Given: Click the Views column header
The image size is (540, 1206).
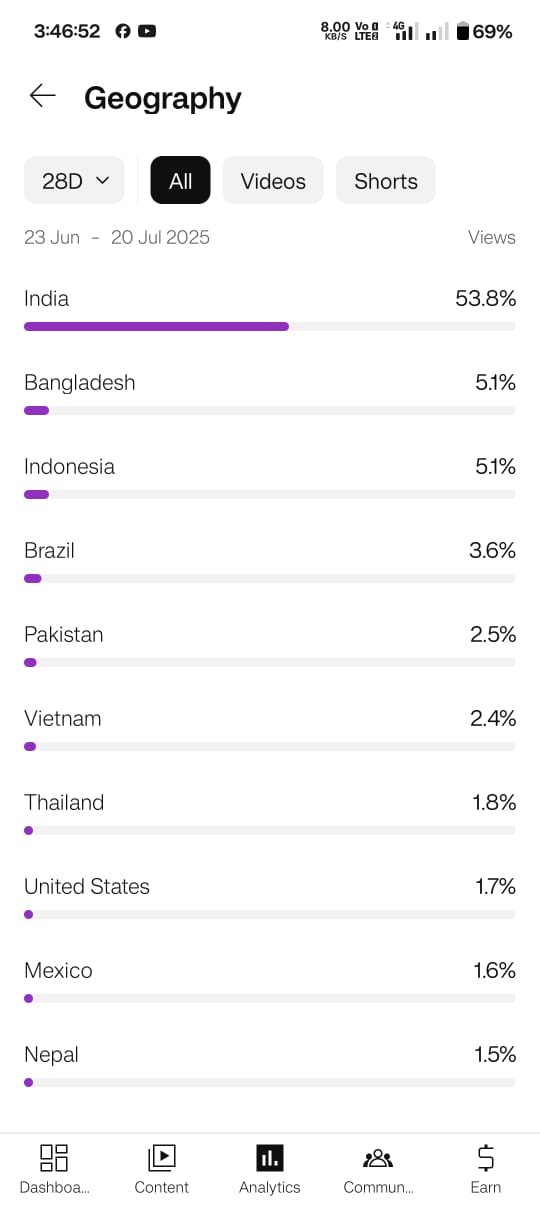Looking at the screenshot, I should (492, 237).
